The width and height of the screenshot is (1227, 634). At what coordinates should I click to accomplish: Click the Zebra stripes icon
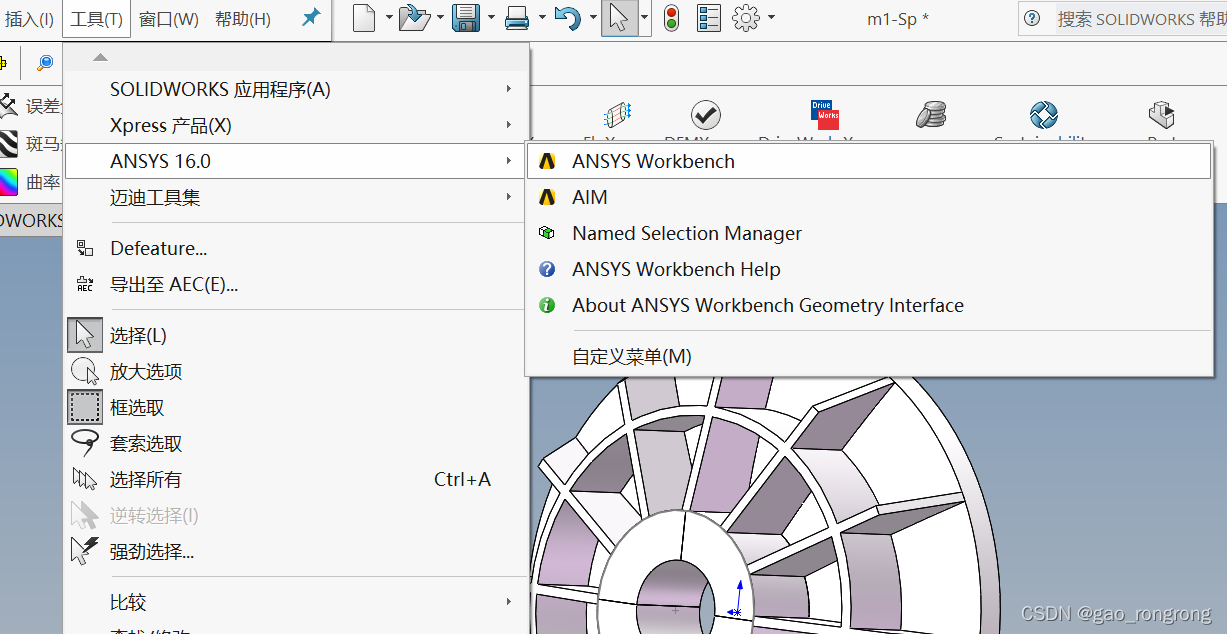pos(8,145)
